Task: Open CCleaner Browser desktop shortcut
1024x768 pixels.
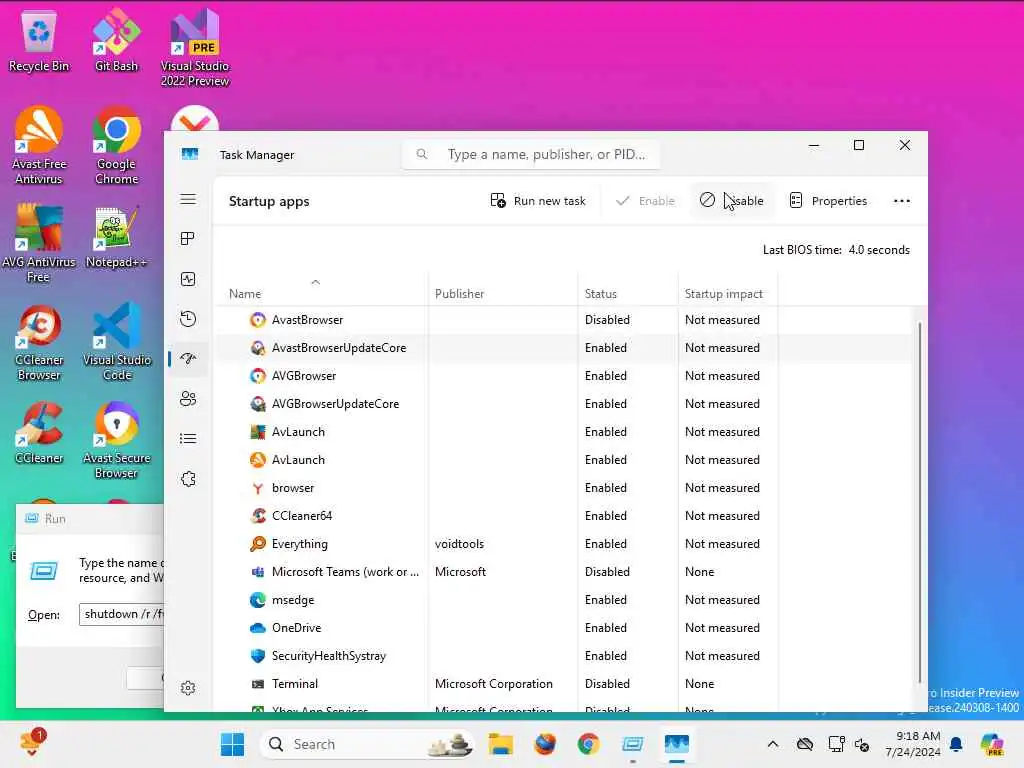Action: [39, 342]
